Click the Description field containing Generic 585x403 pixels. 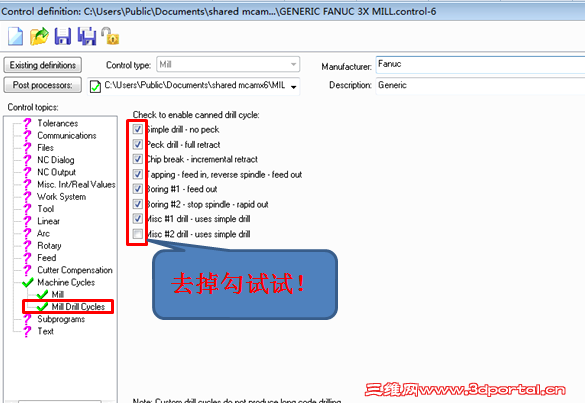pos(480,85)
